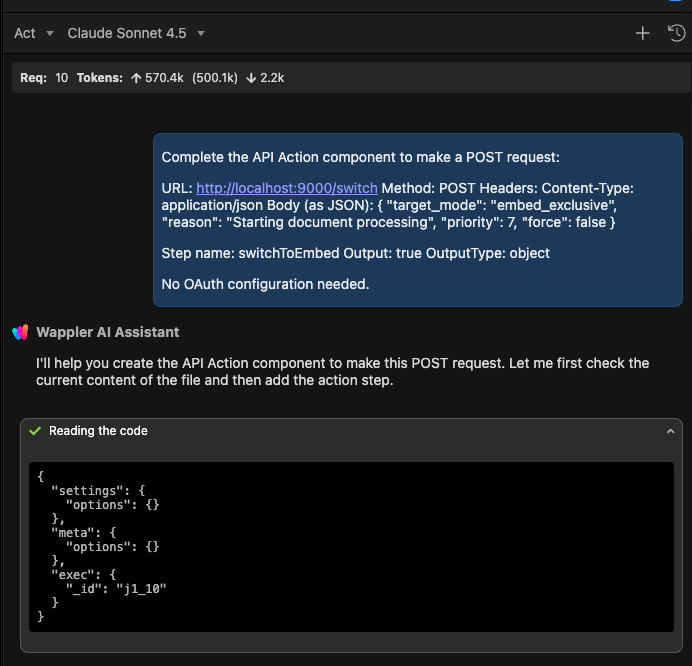Image resolution: width=692 pixels, height=666 pixels.
Task: Open the localhost:9000/switch link
Action: tap(286, 188)
